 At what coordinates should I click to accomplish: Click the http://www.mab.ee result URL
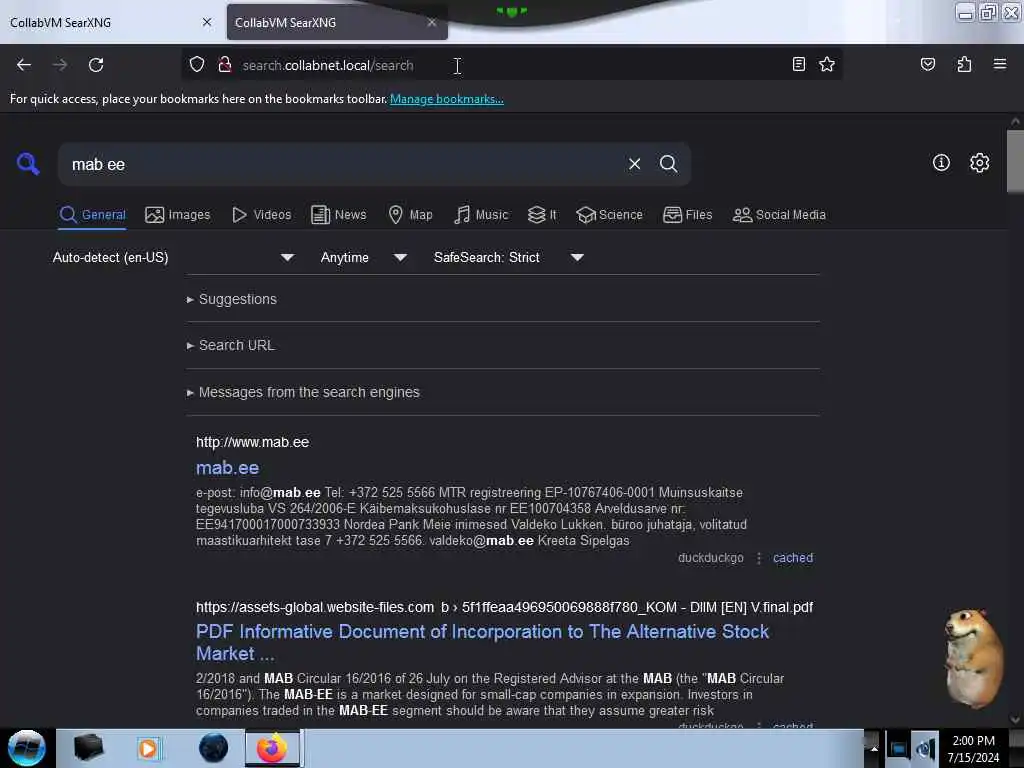252,442
